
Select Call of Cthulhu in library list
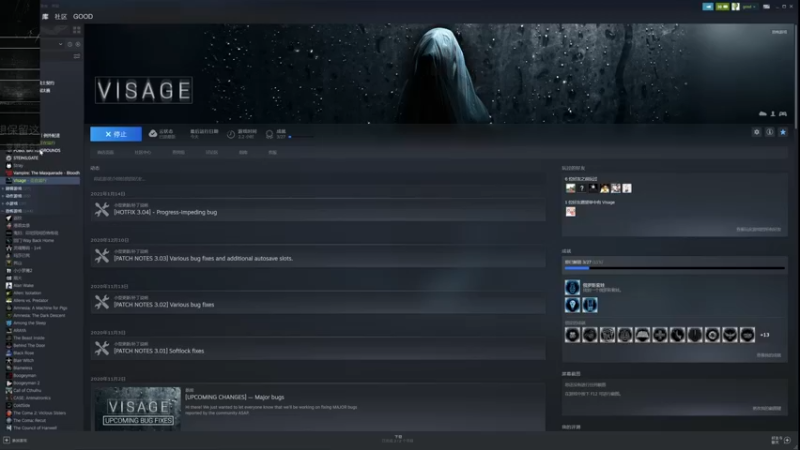click(x=27, y=390)
